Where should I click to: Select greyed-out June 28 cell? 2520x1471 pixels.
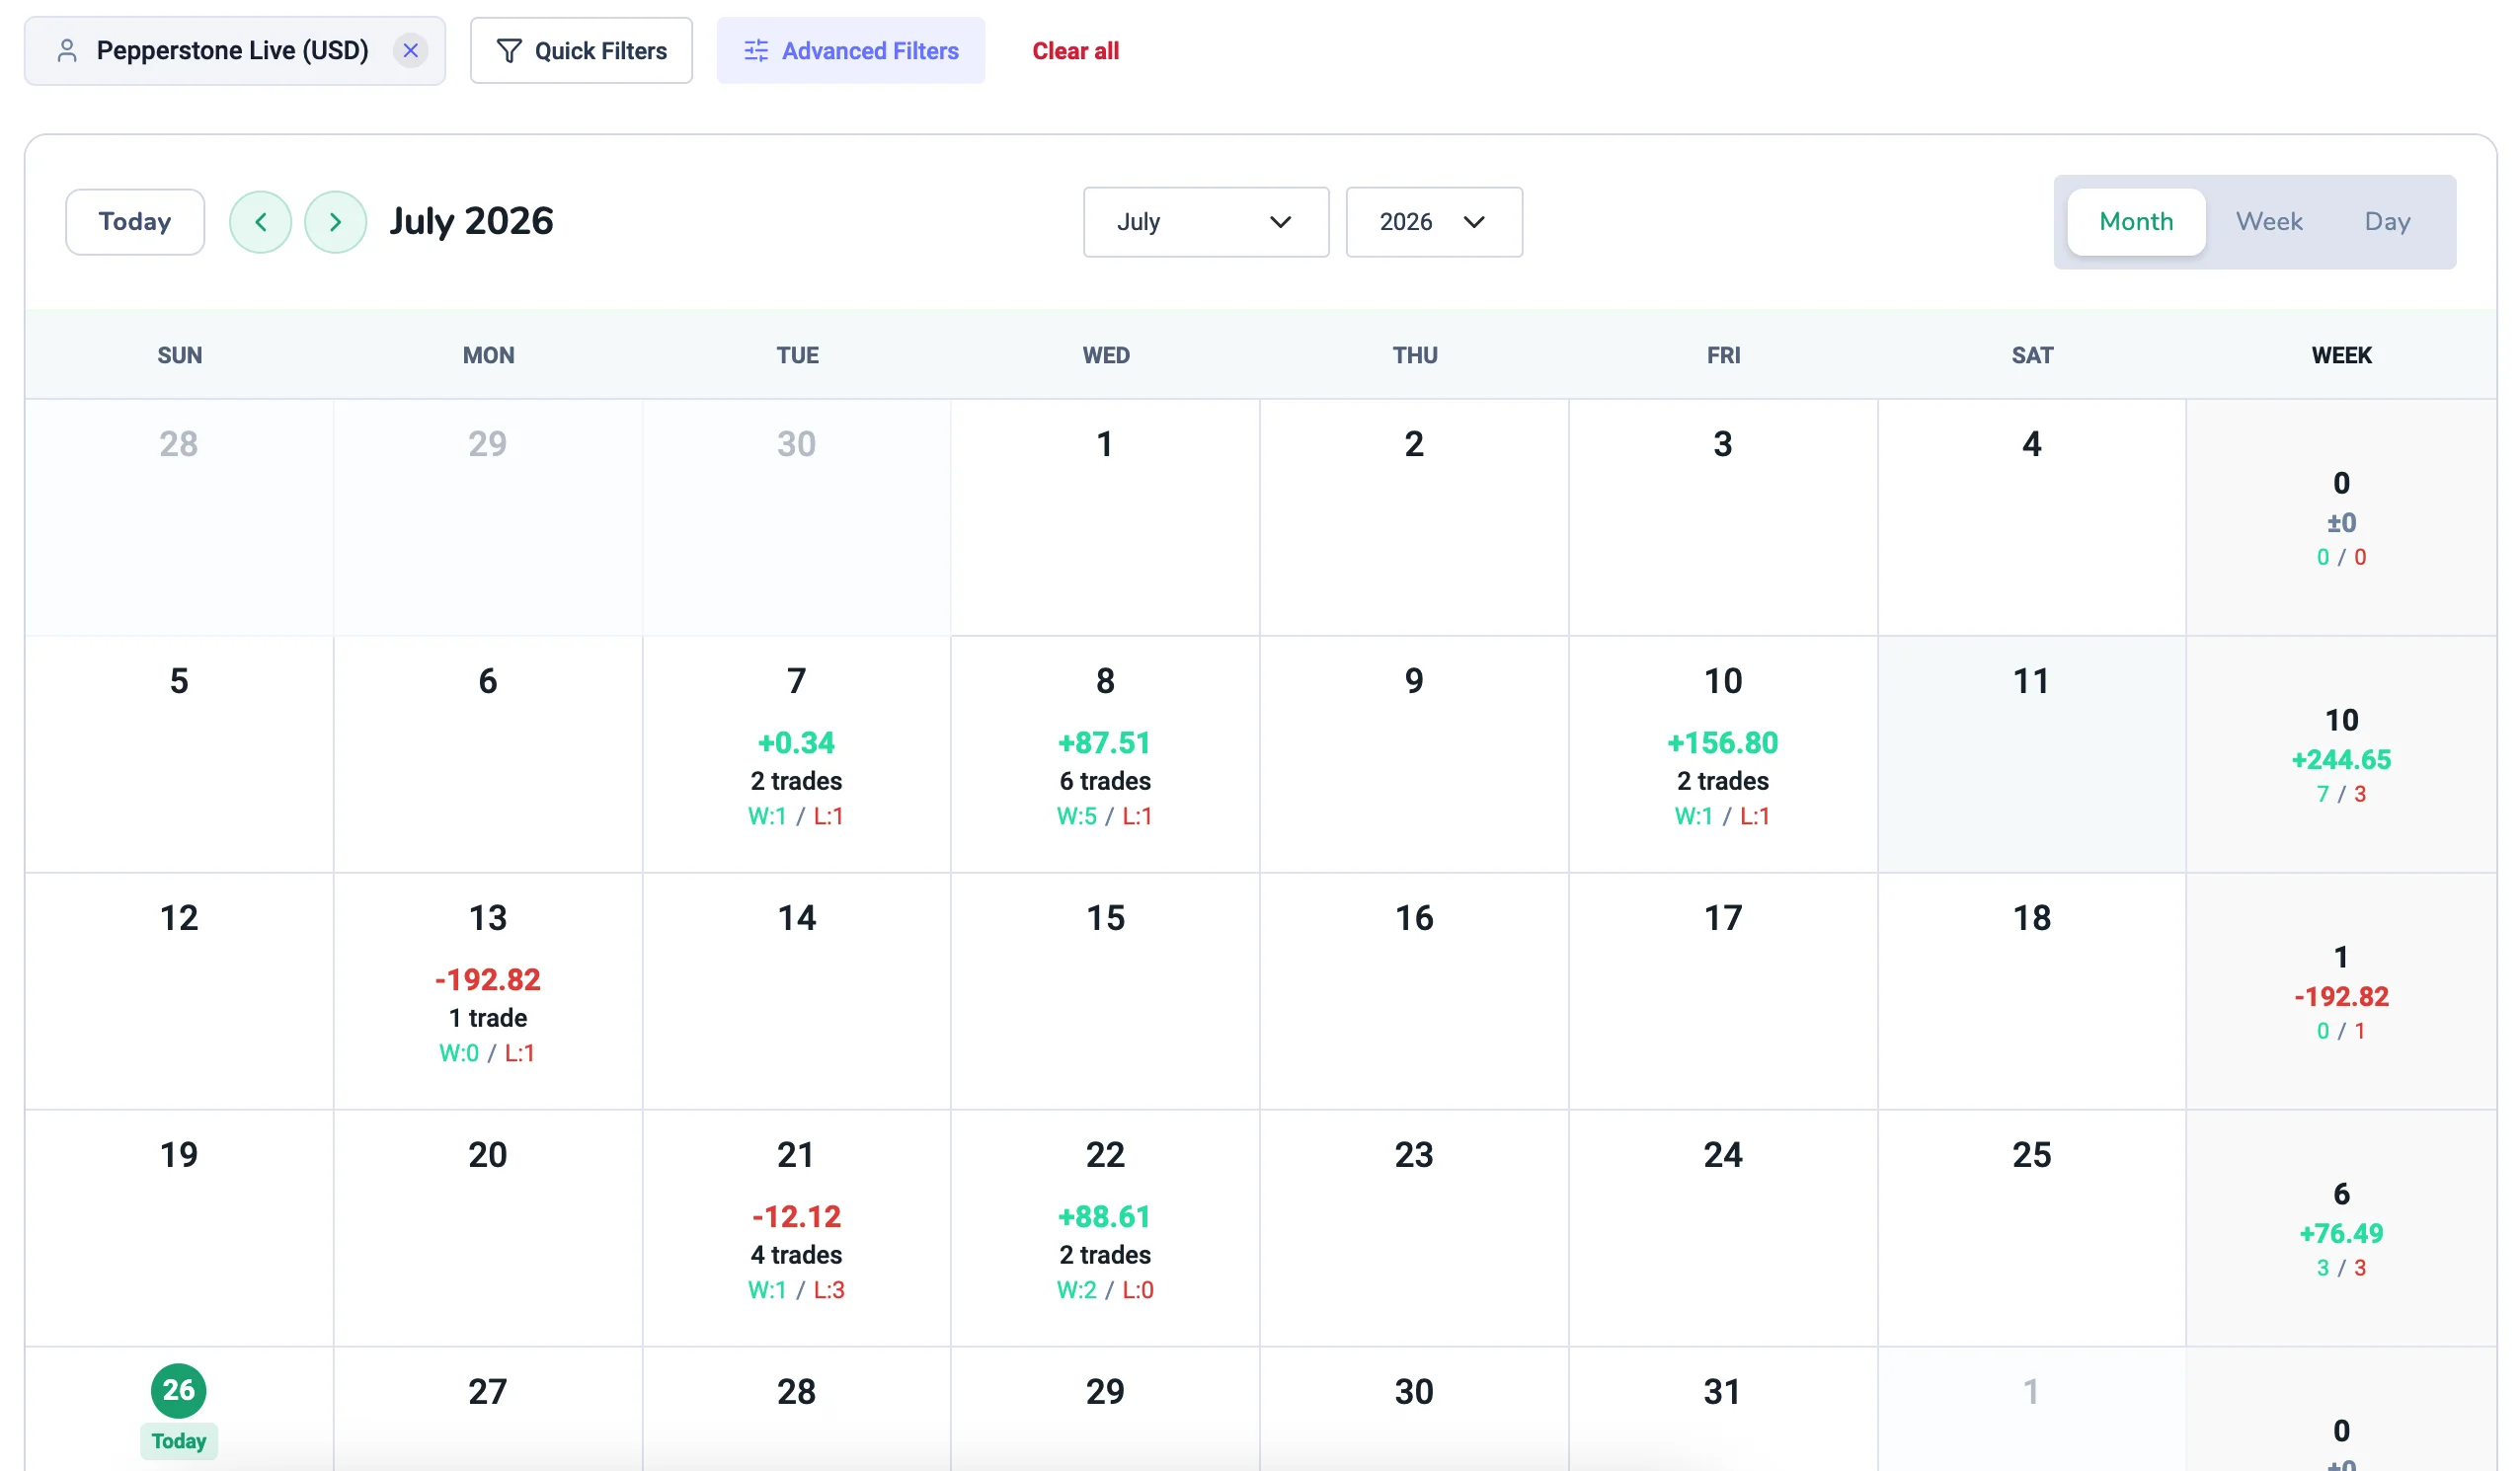pyautogui.click(x=179, y=517)
